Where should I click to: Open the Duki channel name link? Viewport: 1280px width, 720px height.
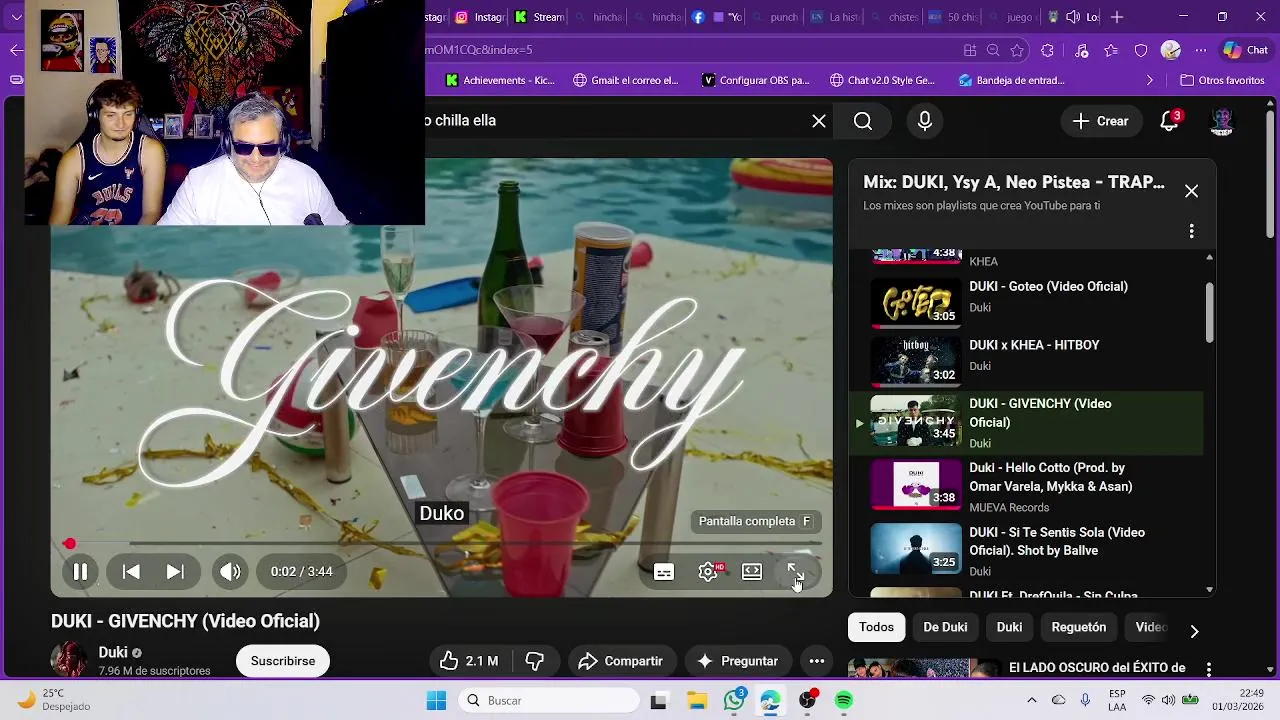[113, 653]
